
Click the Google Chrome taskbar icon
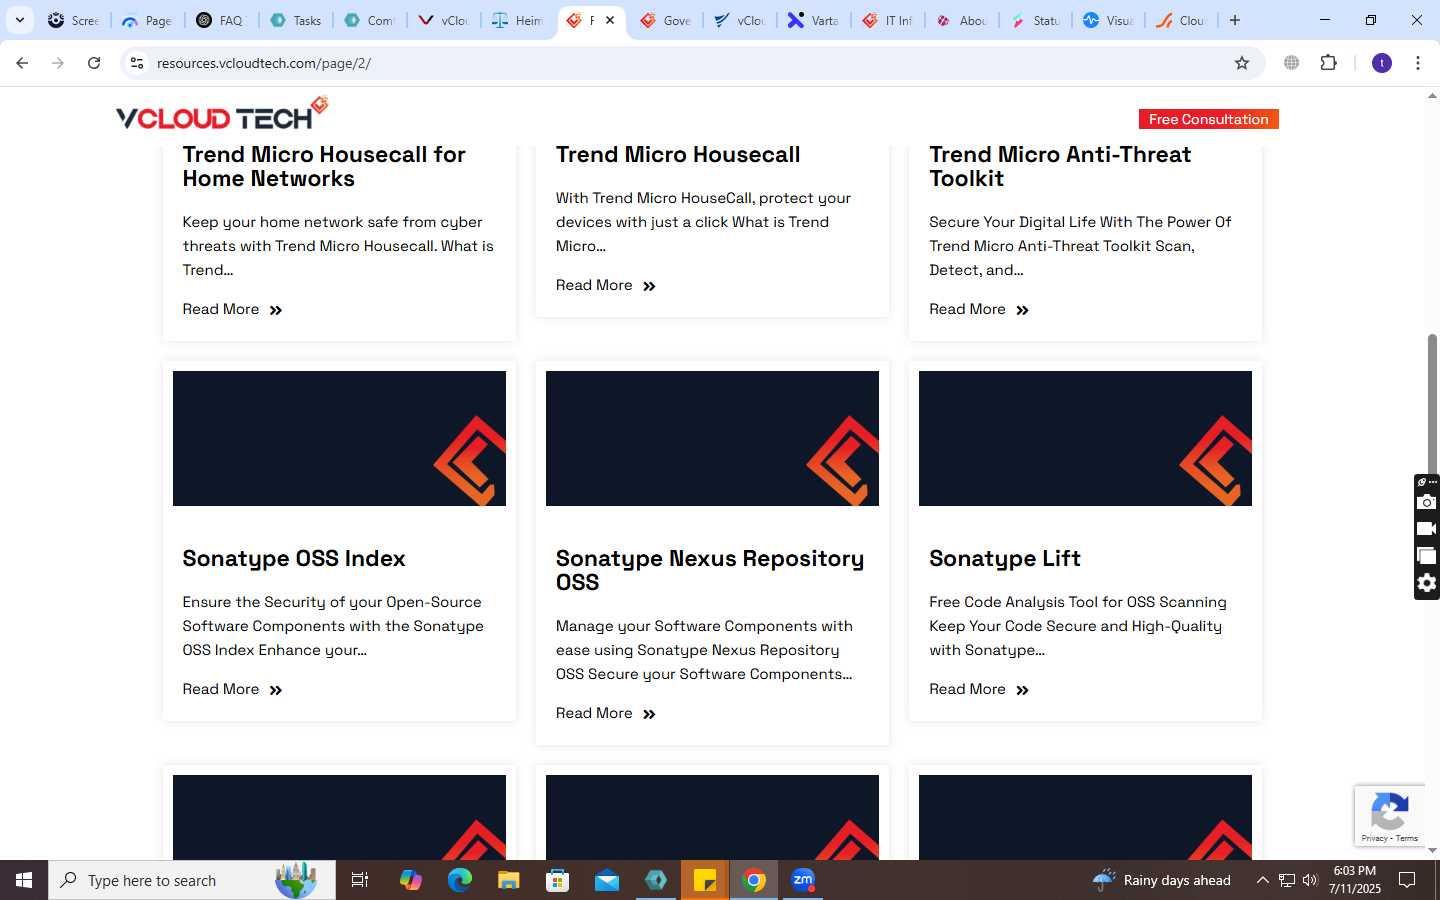755,880
